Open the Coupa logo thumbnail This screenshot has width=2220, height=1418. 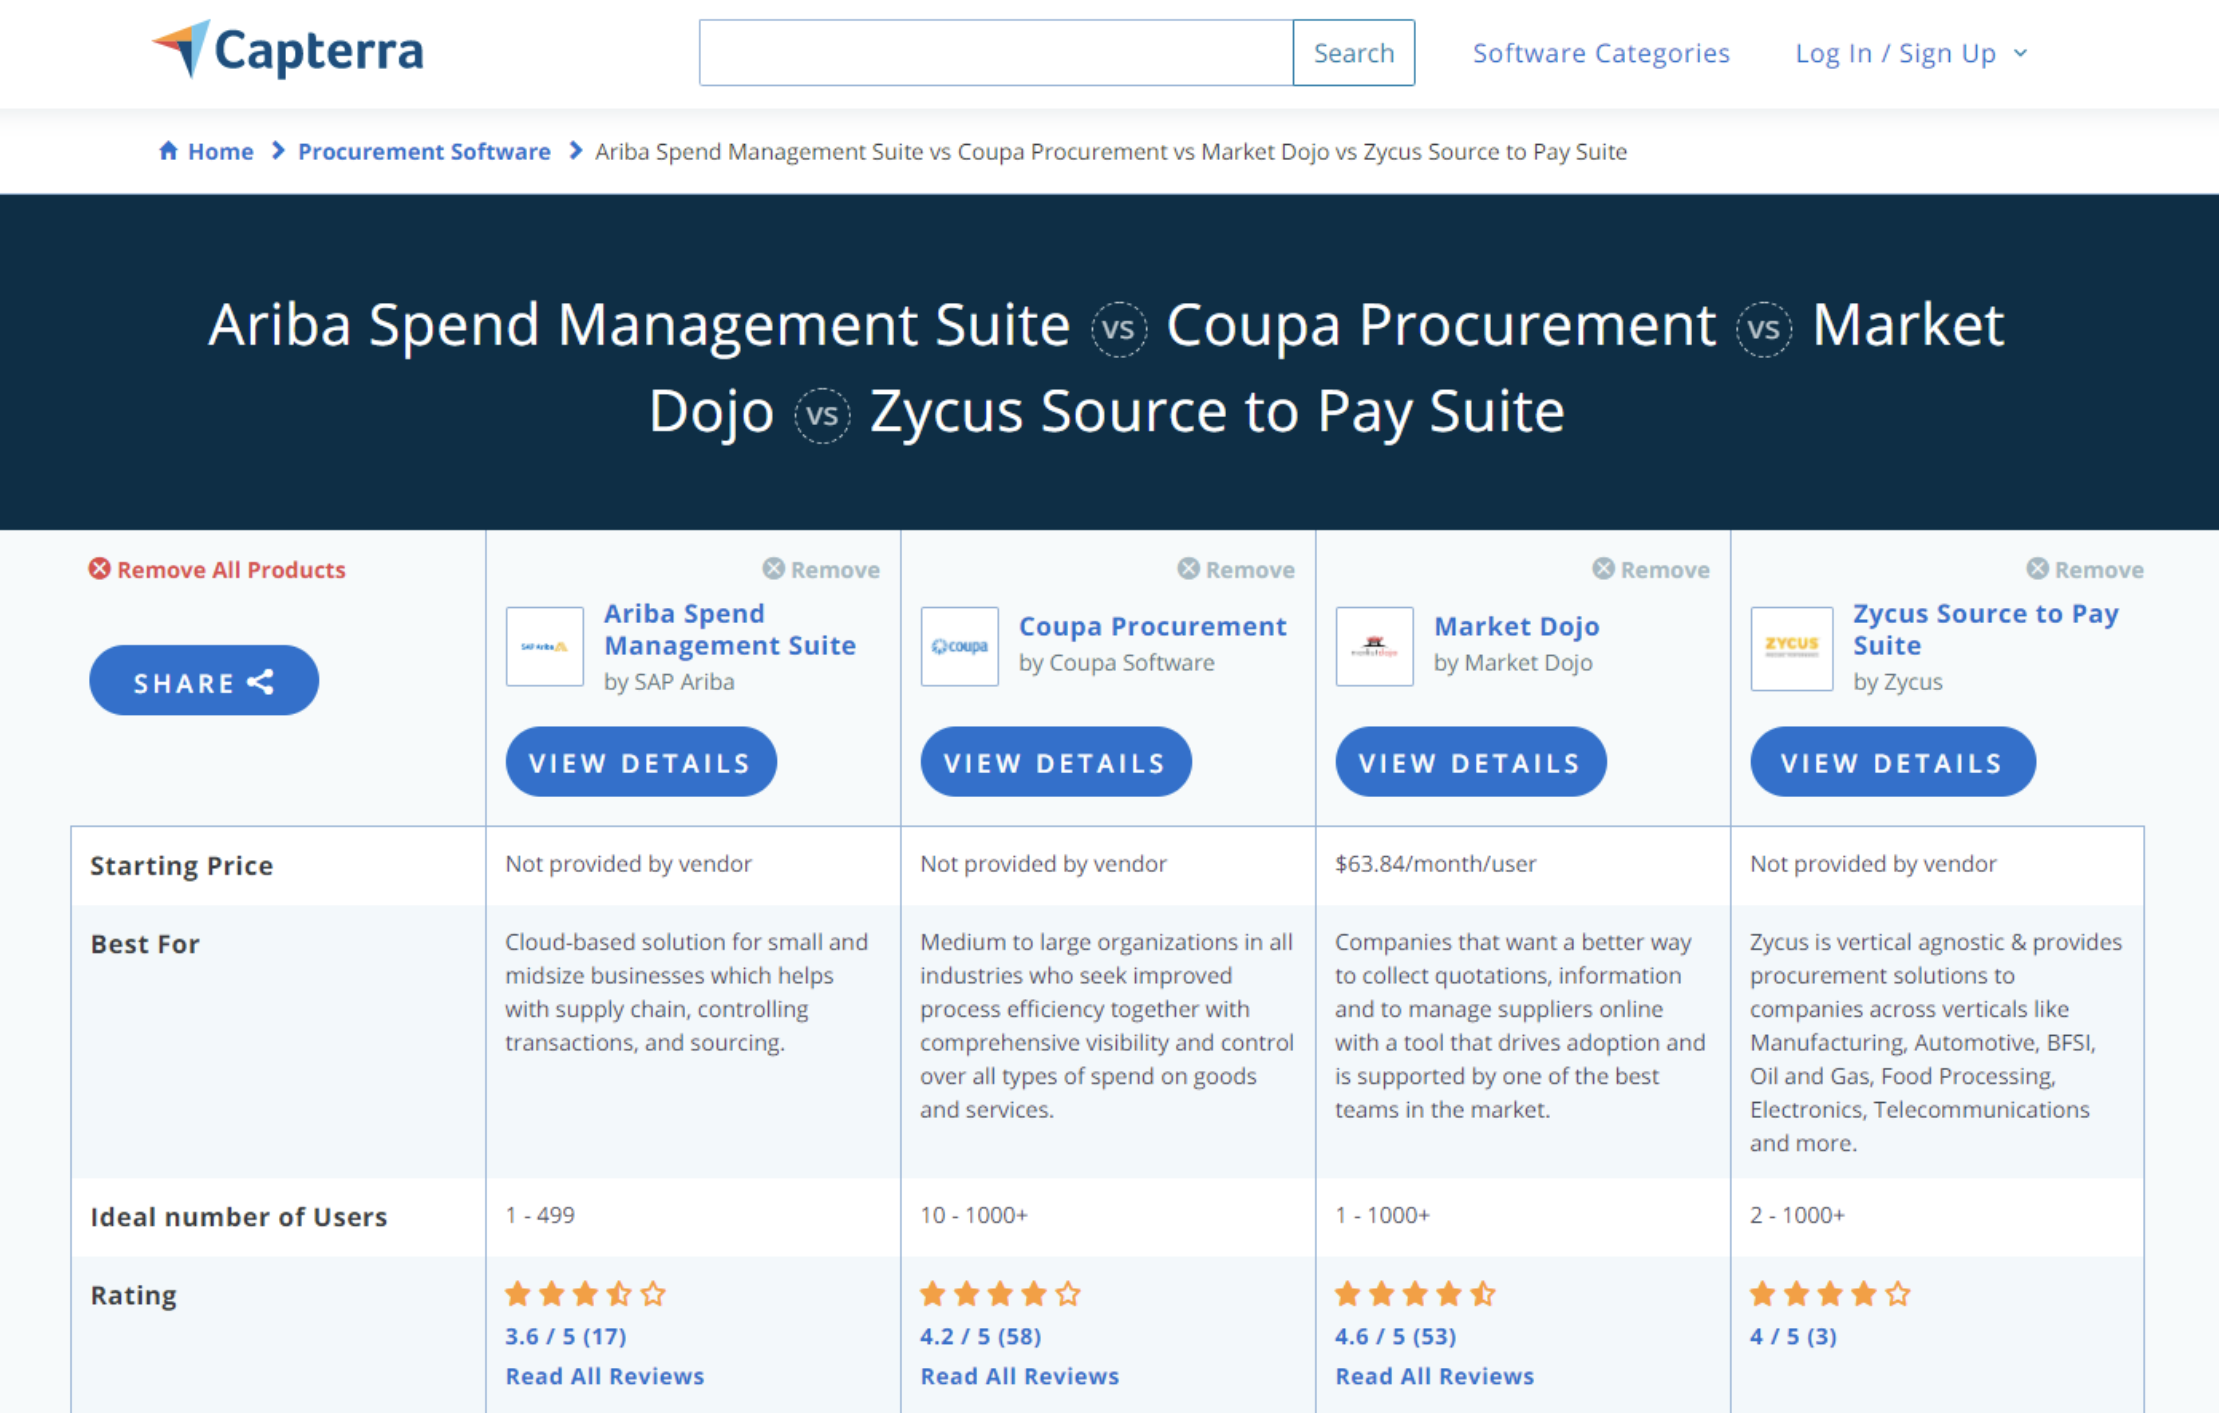(960, 646)
